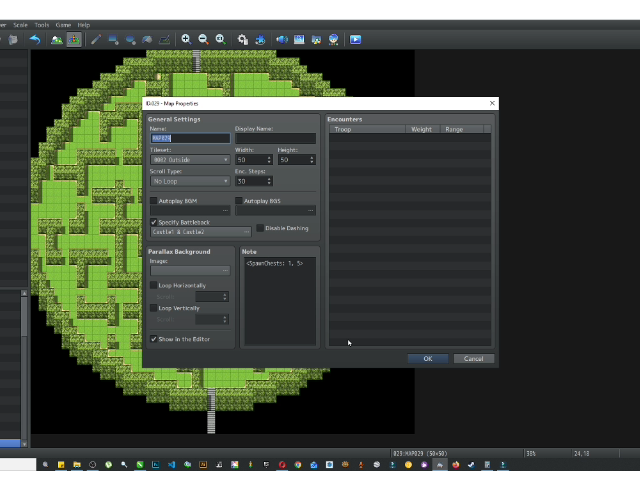Open the Battleback Castle1 & Castle2 picker
The width and height of the screenshot is (640, 480).
pos(201,232)
